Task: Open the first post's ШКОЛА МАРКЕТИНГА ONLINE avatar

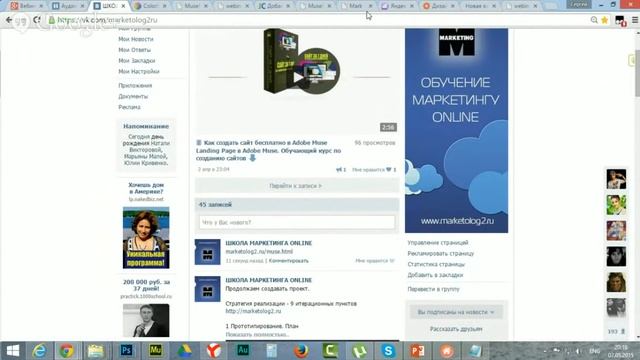Action: pyautogui.click(x=207, y=252)
